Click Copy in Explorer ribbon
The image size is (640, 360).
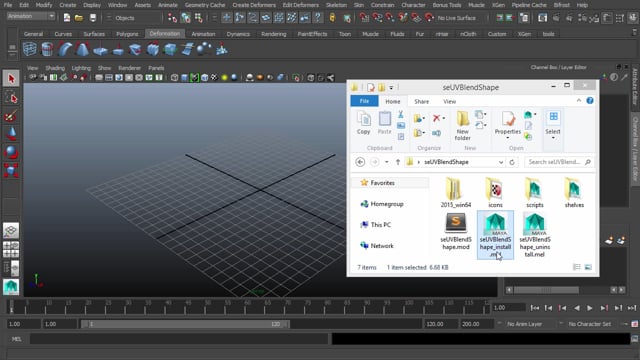click(363, 123)
